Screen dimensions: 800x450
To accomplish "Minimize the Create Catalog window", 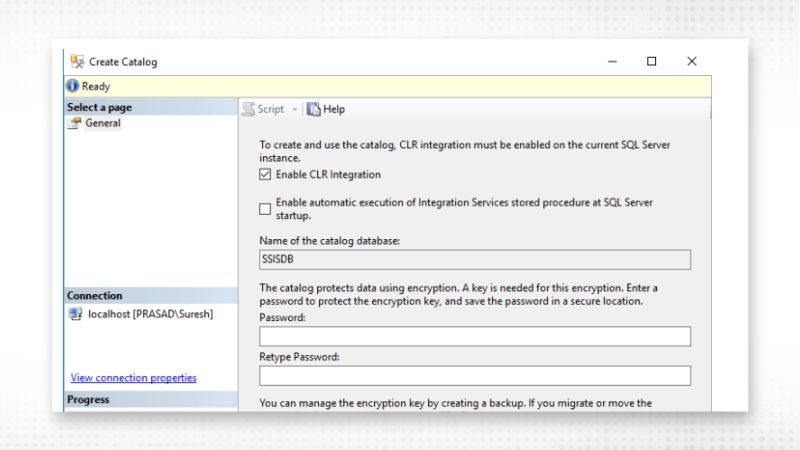I will [612, 61].
